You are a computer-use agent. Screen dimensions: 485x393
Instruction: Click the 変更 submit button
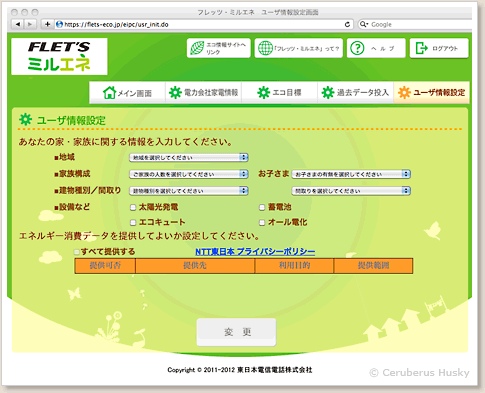point(236,332)
